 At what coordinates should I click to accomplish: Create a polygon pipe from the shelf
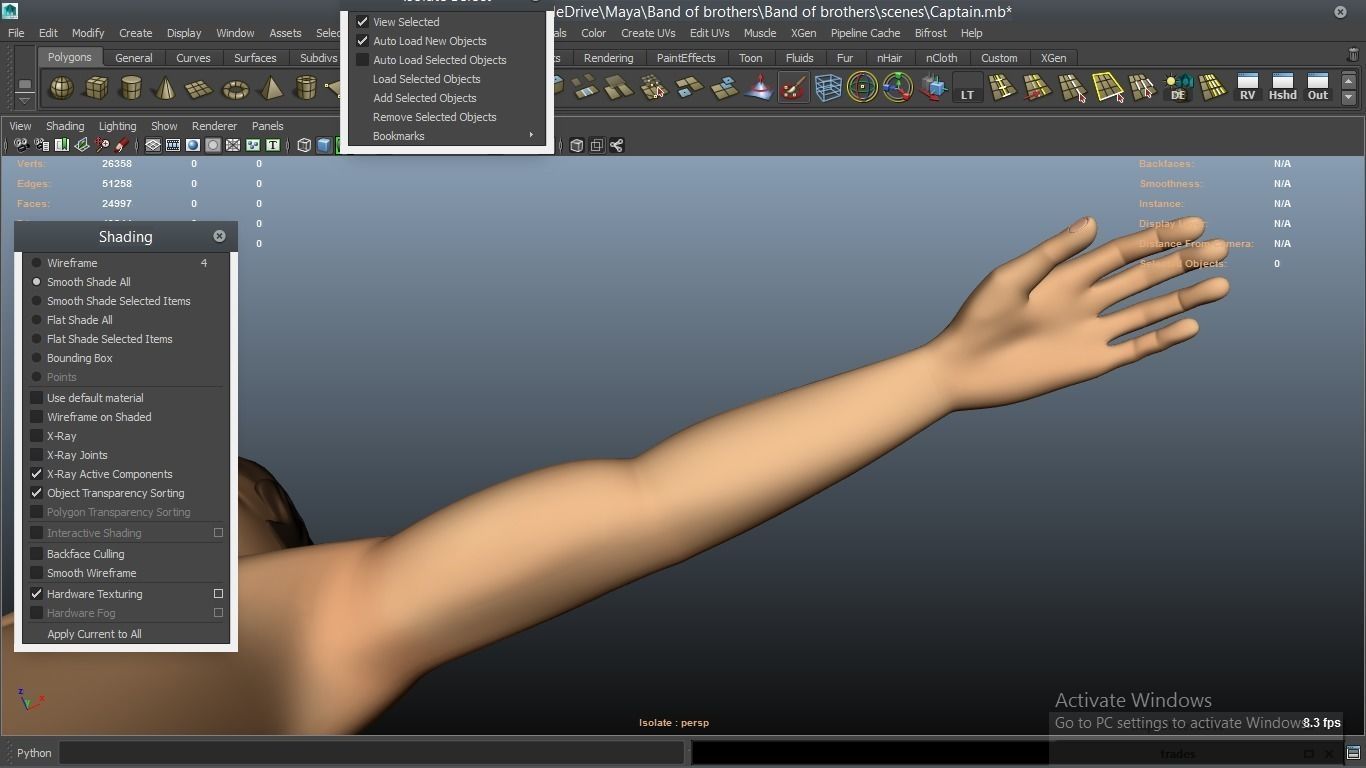point(306,89)
